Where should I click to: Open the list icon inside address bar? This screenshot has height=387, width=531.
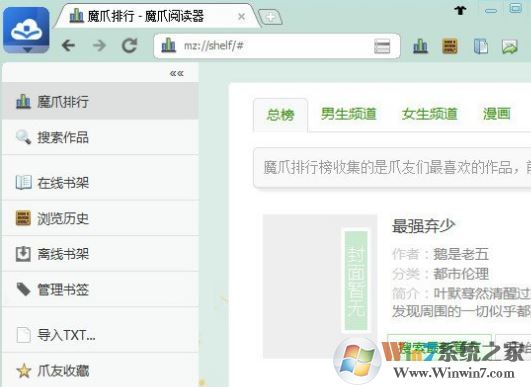pos(382,46)
